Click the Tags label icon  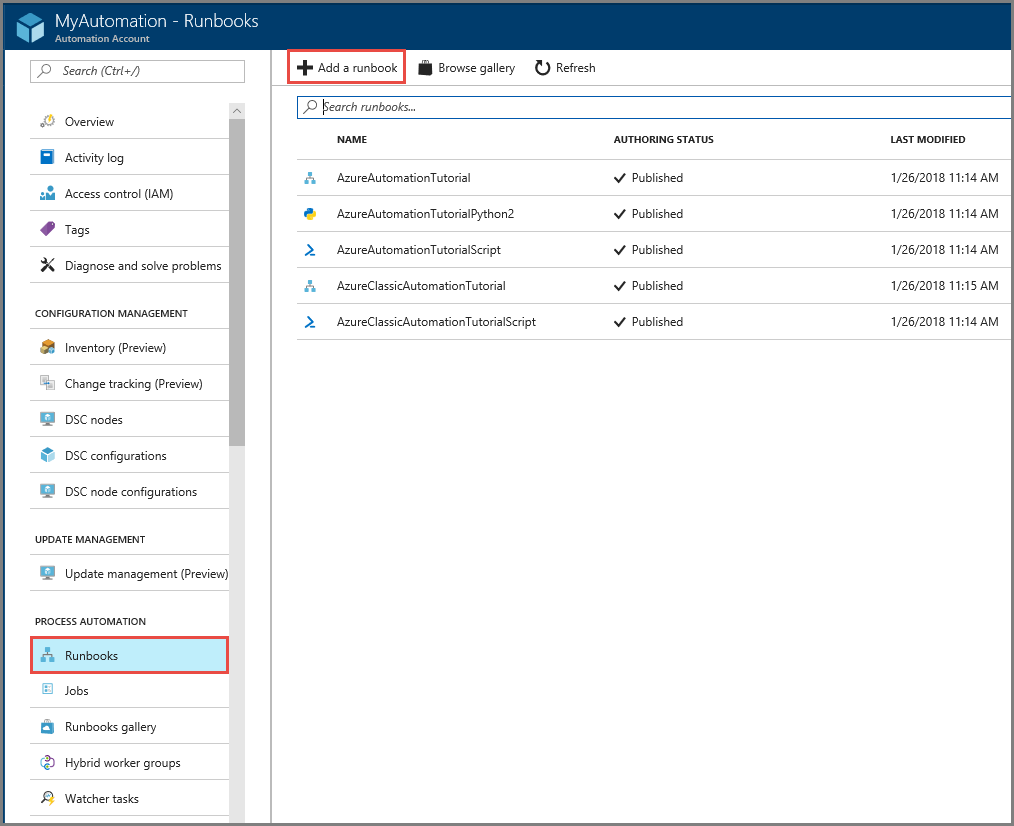pos(47,229)
